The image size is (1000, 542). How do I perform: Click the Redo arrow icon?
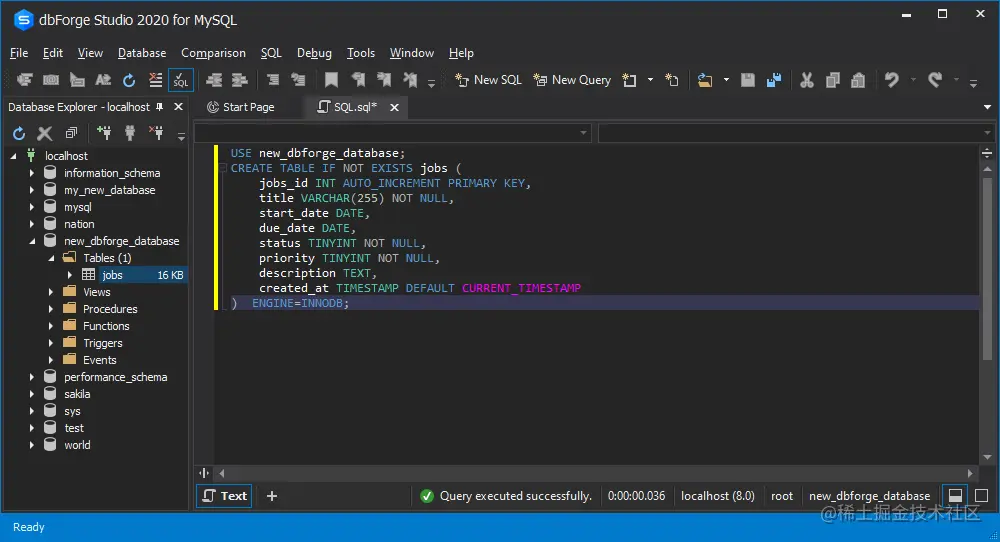(x=935, y=80)
